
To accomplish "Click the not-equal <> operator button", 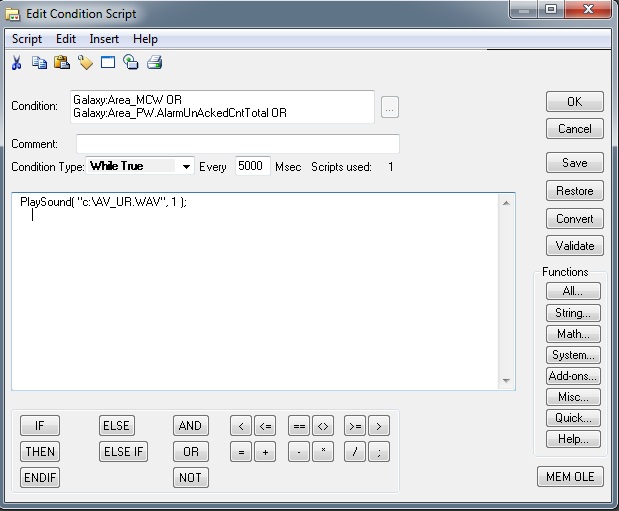I will click(322, 426).
